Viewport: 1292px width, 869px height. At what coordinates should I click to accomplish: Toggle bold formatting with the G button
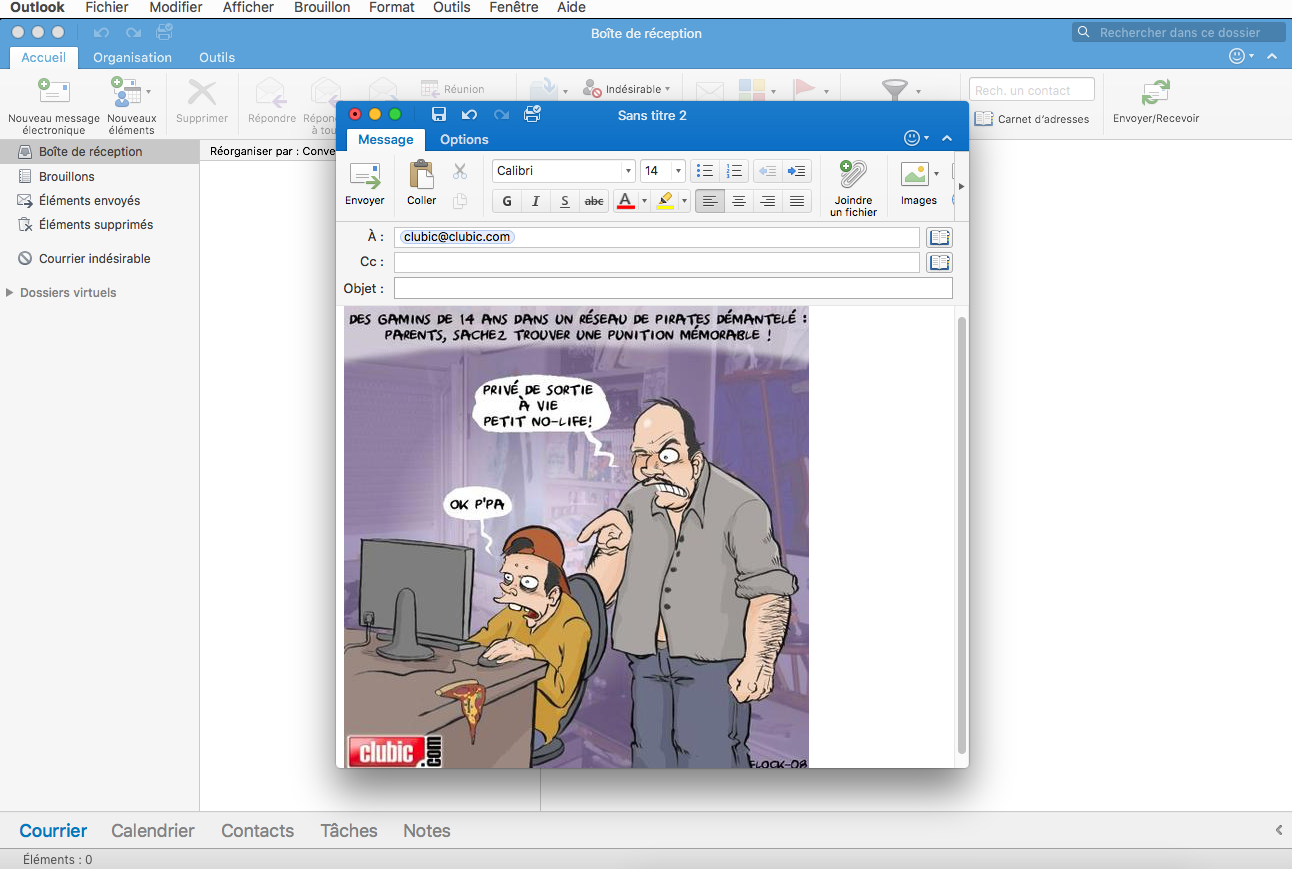(506, 201)
